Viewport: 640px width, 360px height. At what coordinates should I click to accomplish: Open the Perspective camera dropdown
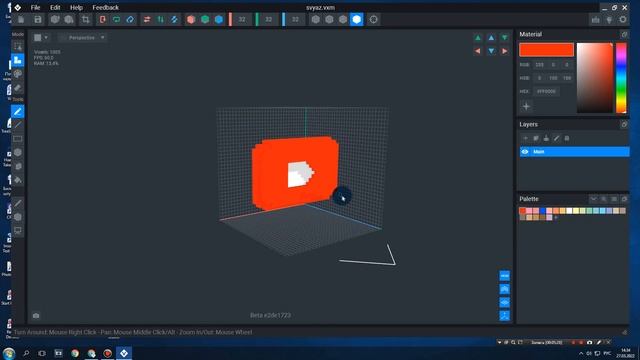[82, 38]
